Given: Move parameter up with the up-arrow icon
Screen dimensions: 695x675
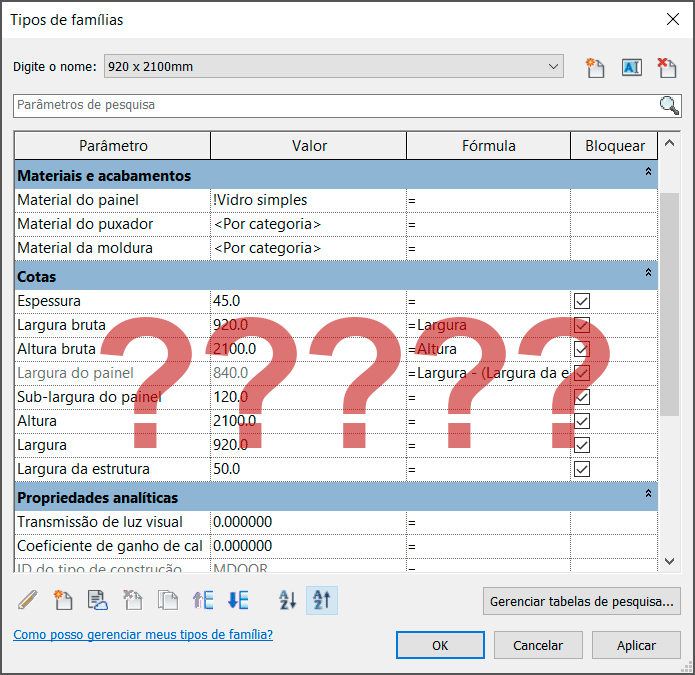Looking at the screenshot, I should point(203,600).
